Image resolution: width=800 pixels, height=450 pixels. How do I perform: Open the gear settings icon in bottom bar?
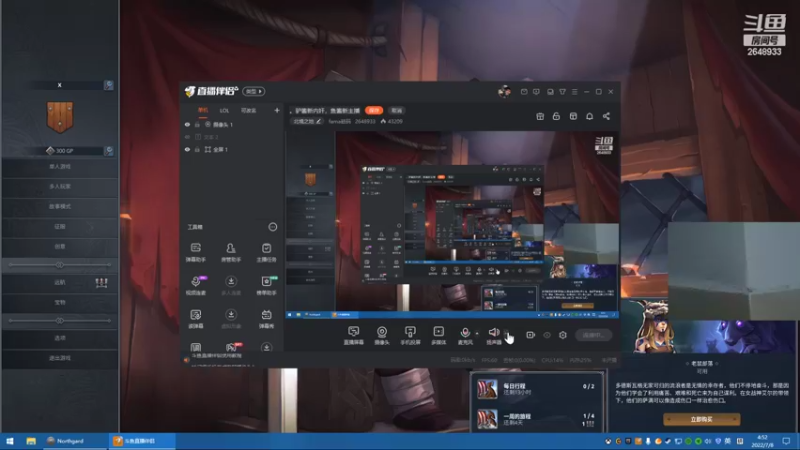click(x=563, y=335)
